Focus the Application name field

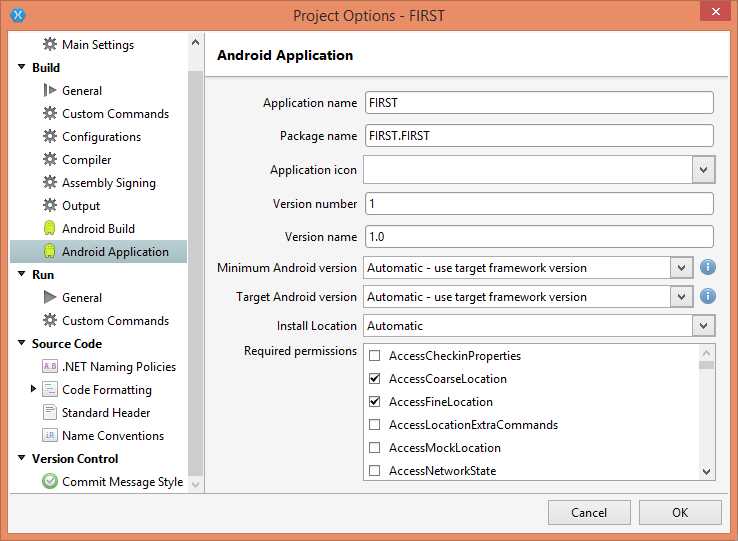tap(539, 103)
